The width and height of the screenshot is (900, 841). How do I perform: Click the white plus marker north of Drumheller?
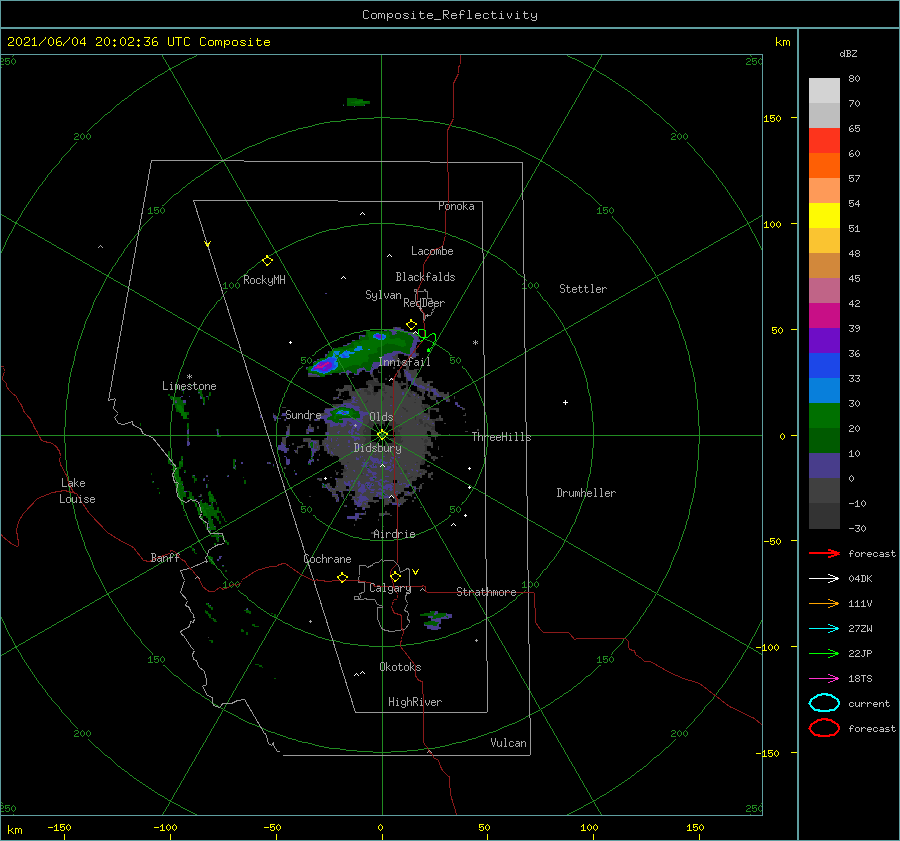pos(565,402)
